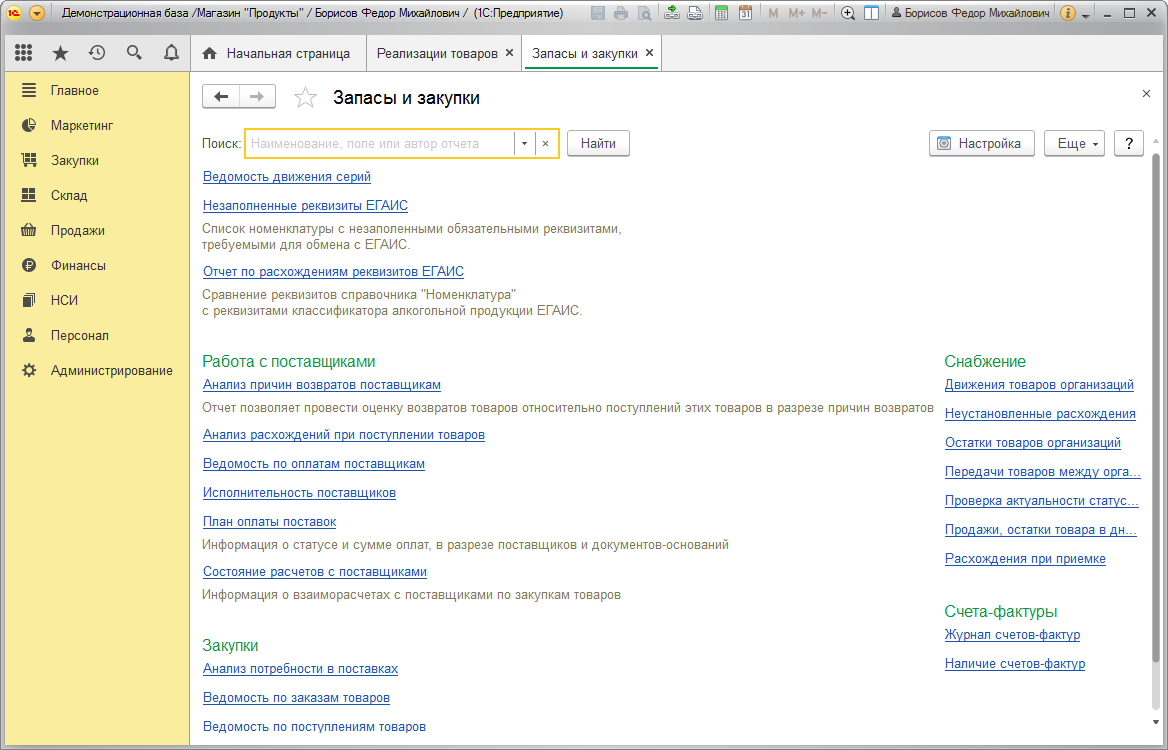Viewport: 1168px width, 750px height.
Task: Click the yellow information icon
Action: pos(1067,13)
